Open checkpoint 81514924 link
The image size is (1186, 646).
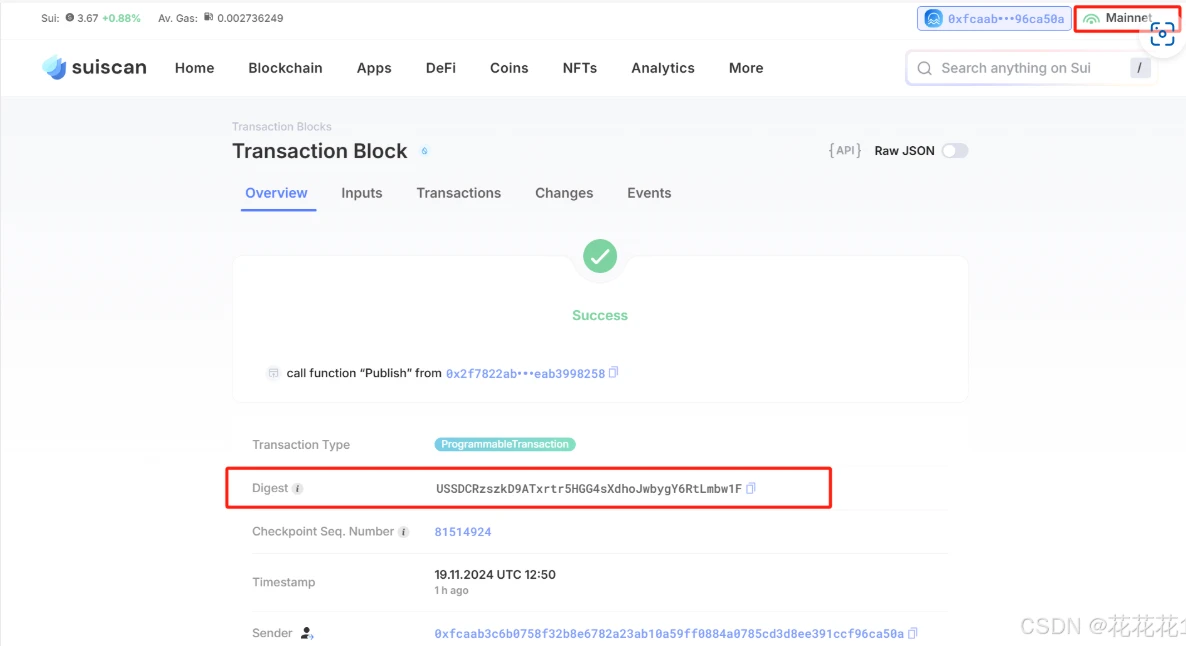pyautogui.click(x=463, y=532)
